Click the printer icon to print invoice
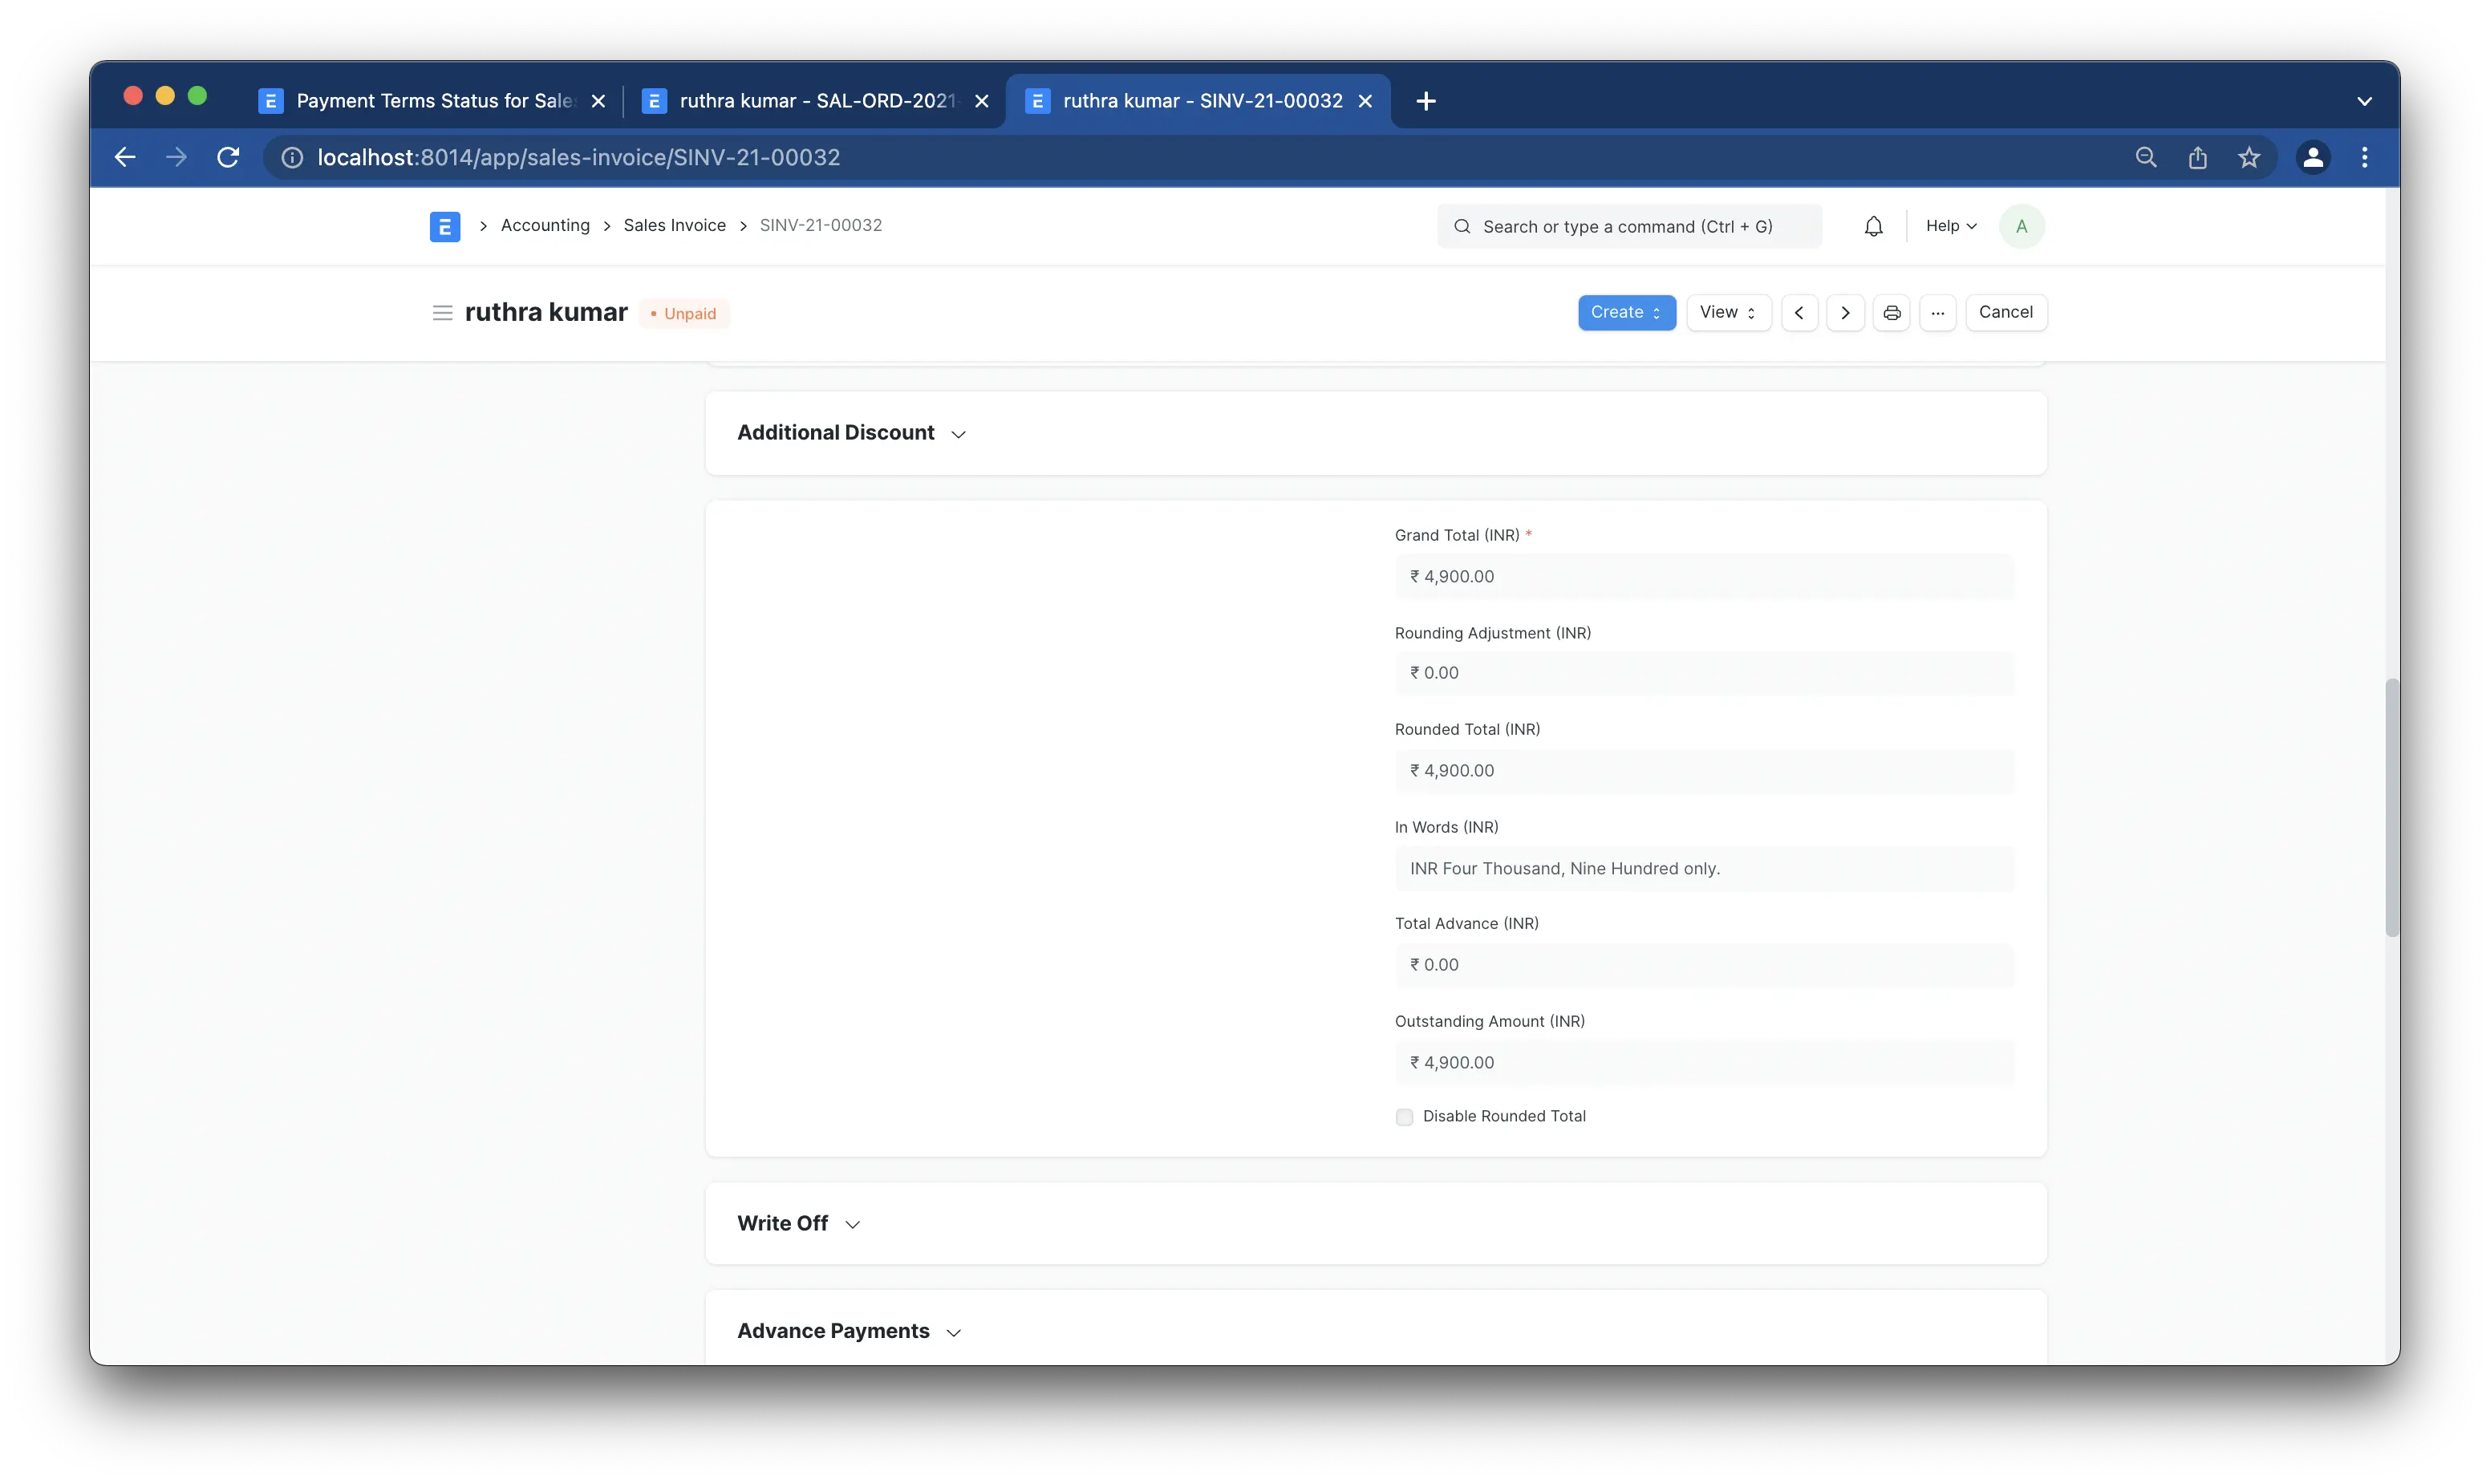This screenshot has height=1484, width=2490. [1890, 311]
